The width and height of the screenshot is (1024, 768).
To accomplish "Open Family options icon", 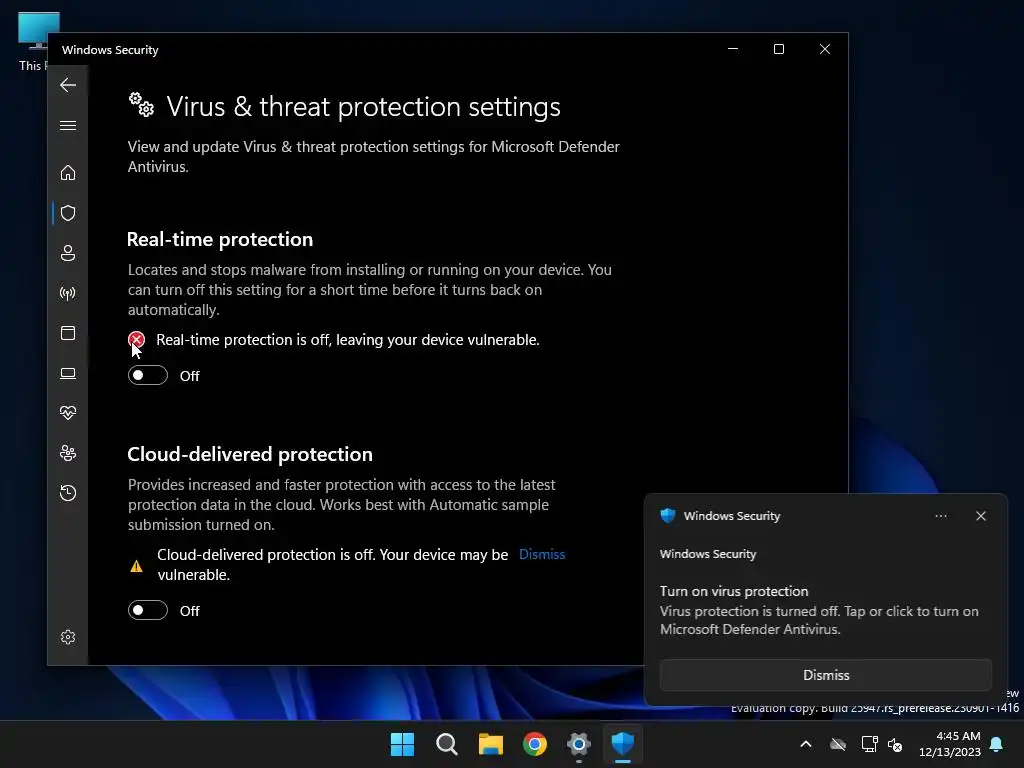I will click(68, 453).
